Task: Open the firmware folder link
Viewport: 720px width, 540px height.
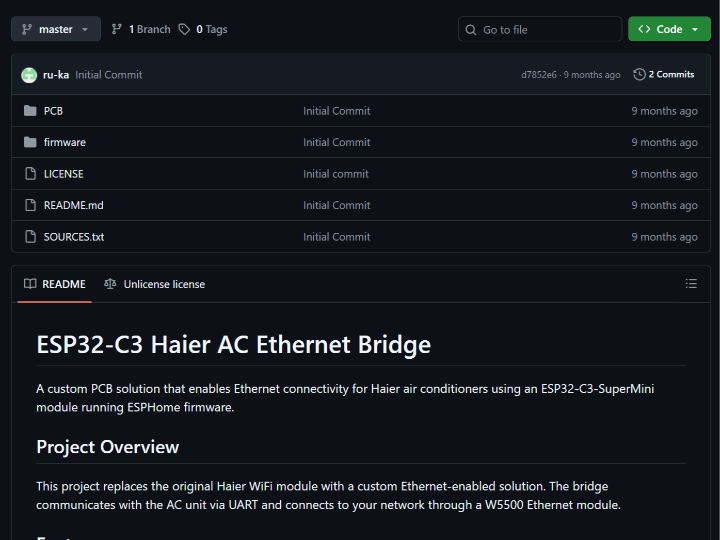Action: pos(65,142)
